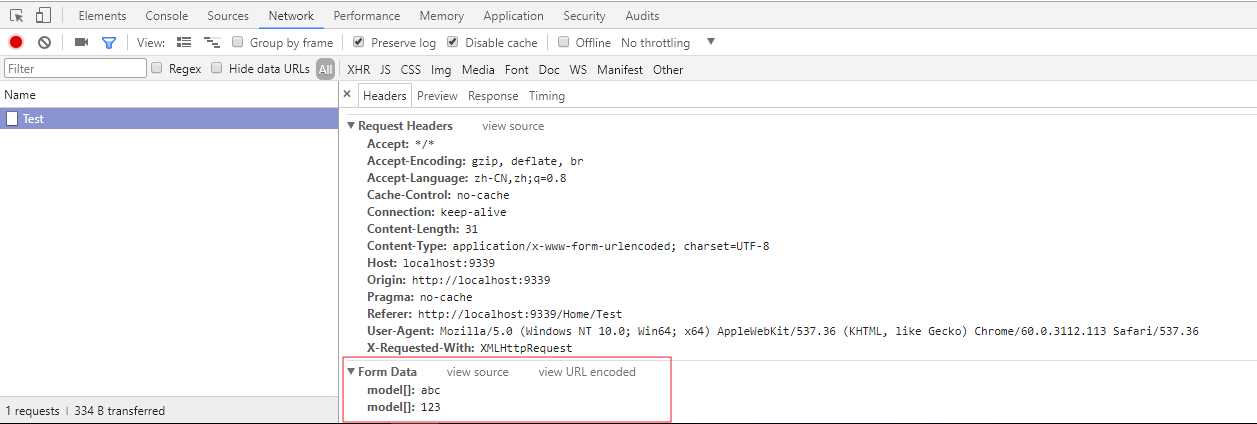Click the capture screenshots camera icon

click(x=82, y=42)
